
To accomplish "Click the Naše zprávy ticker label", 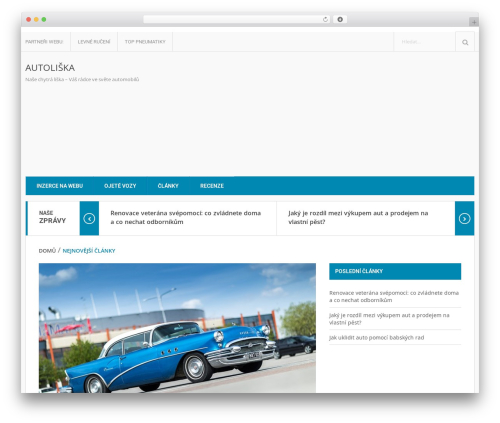I will 52,217.
